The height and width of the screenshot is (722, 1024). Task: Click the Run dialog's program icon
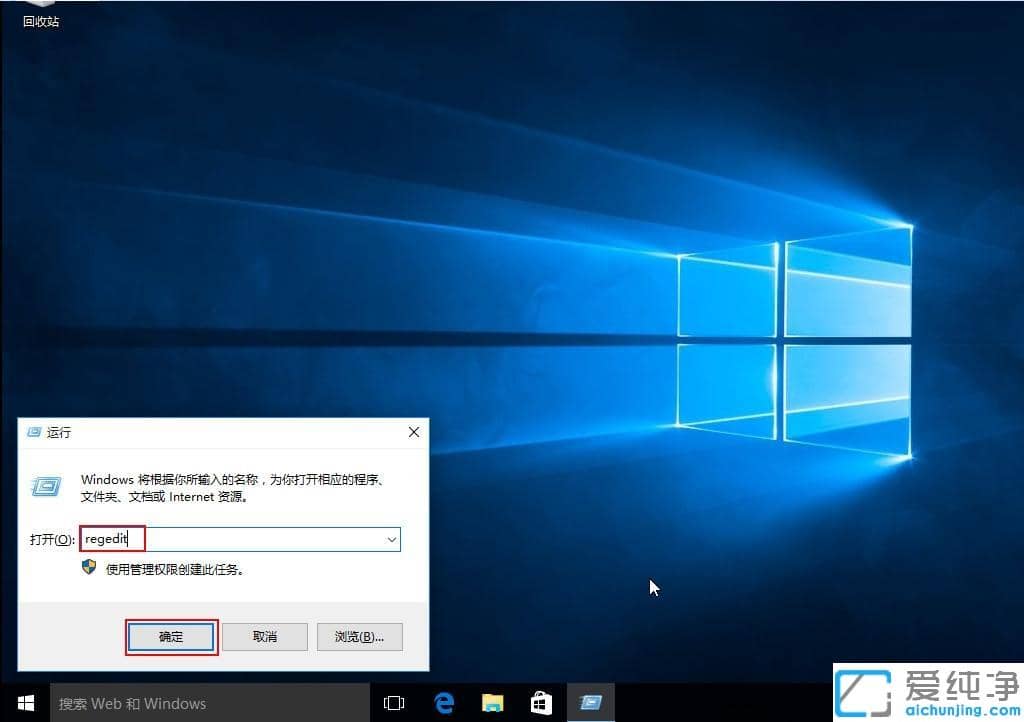pos(48,485)
